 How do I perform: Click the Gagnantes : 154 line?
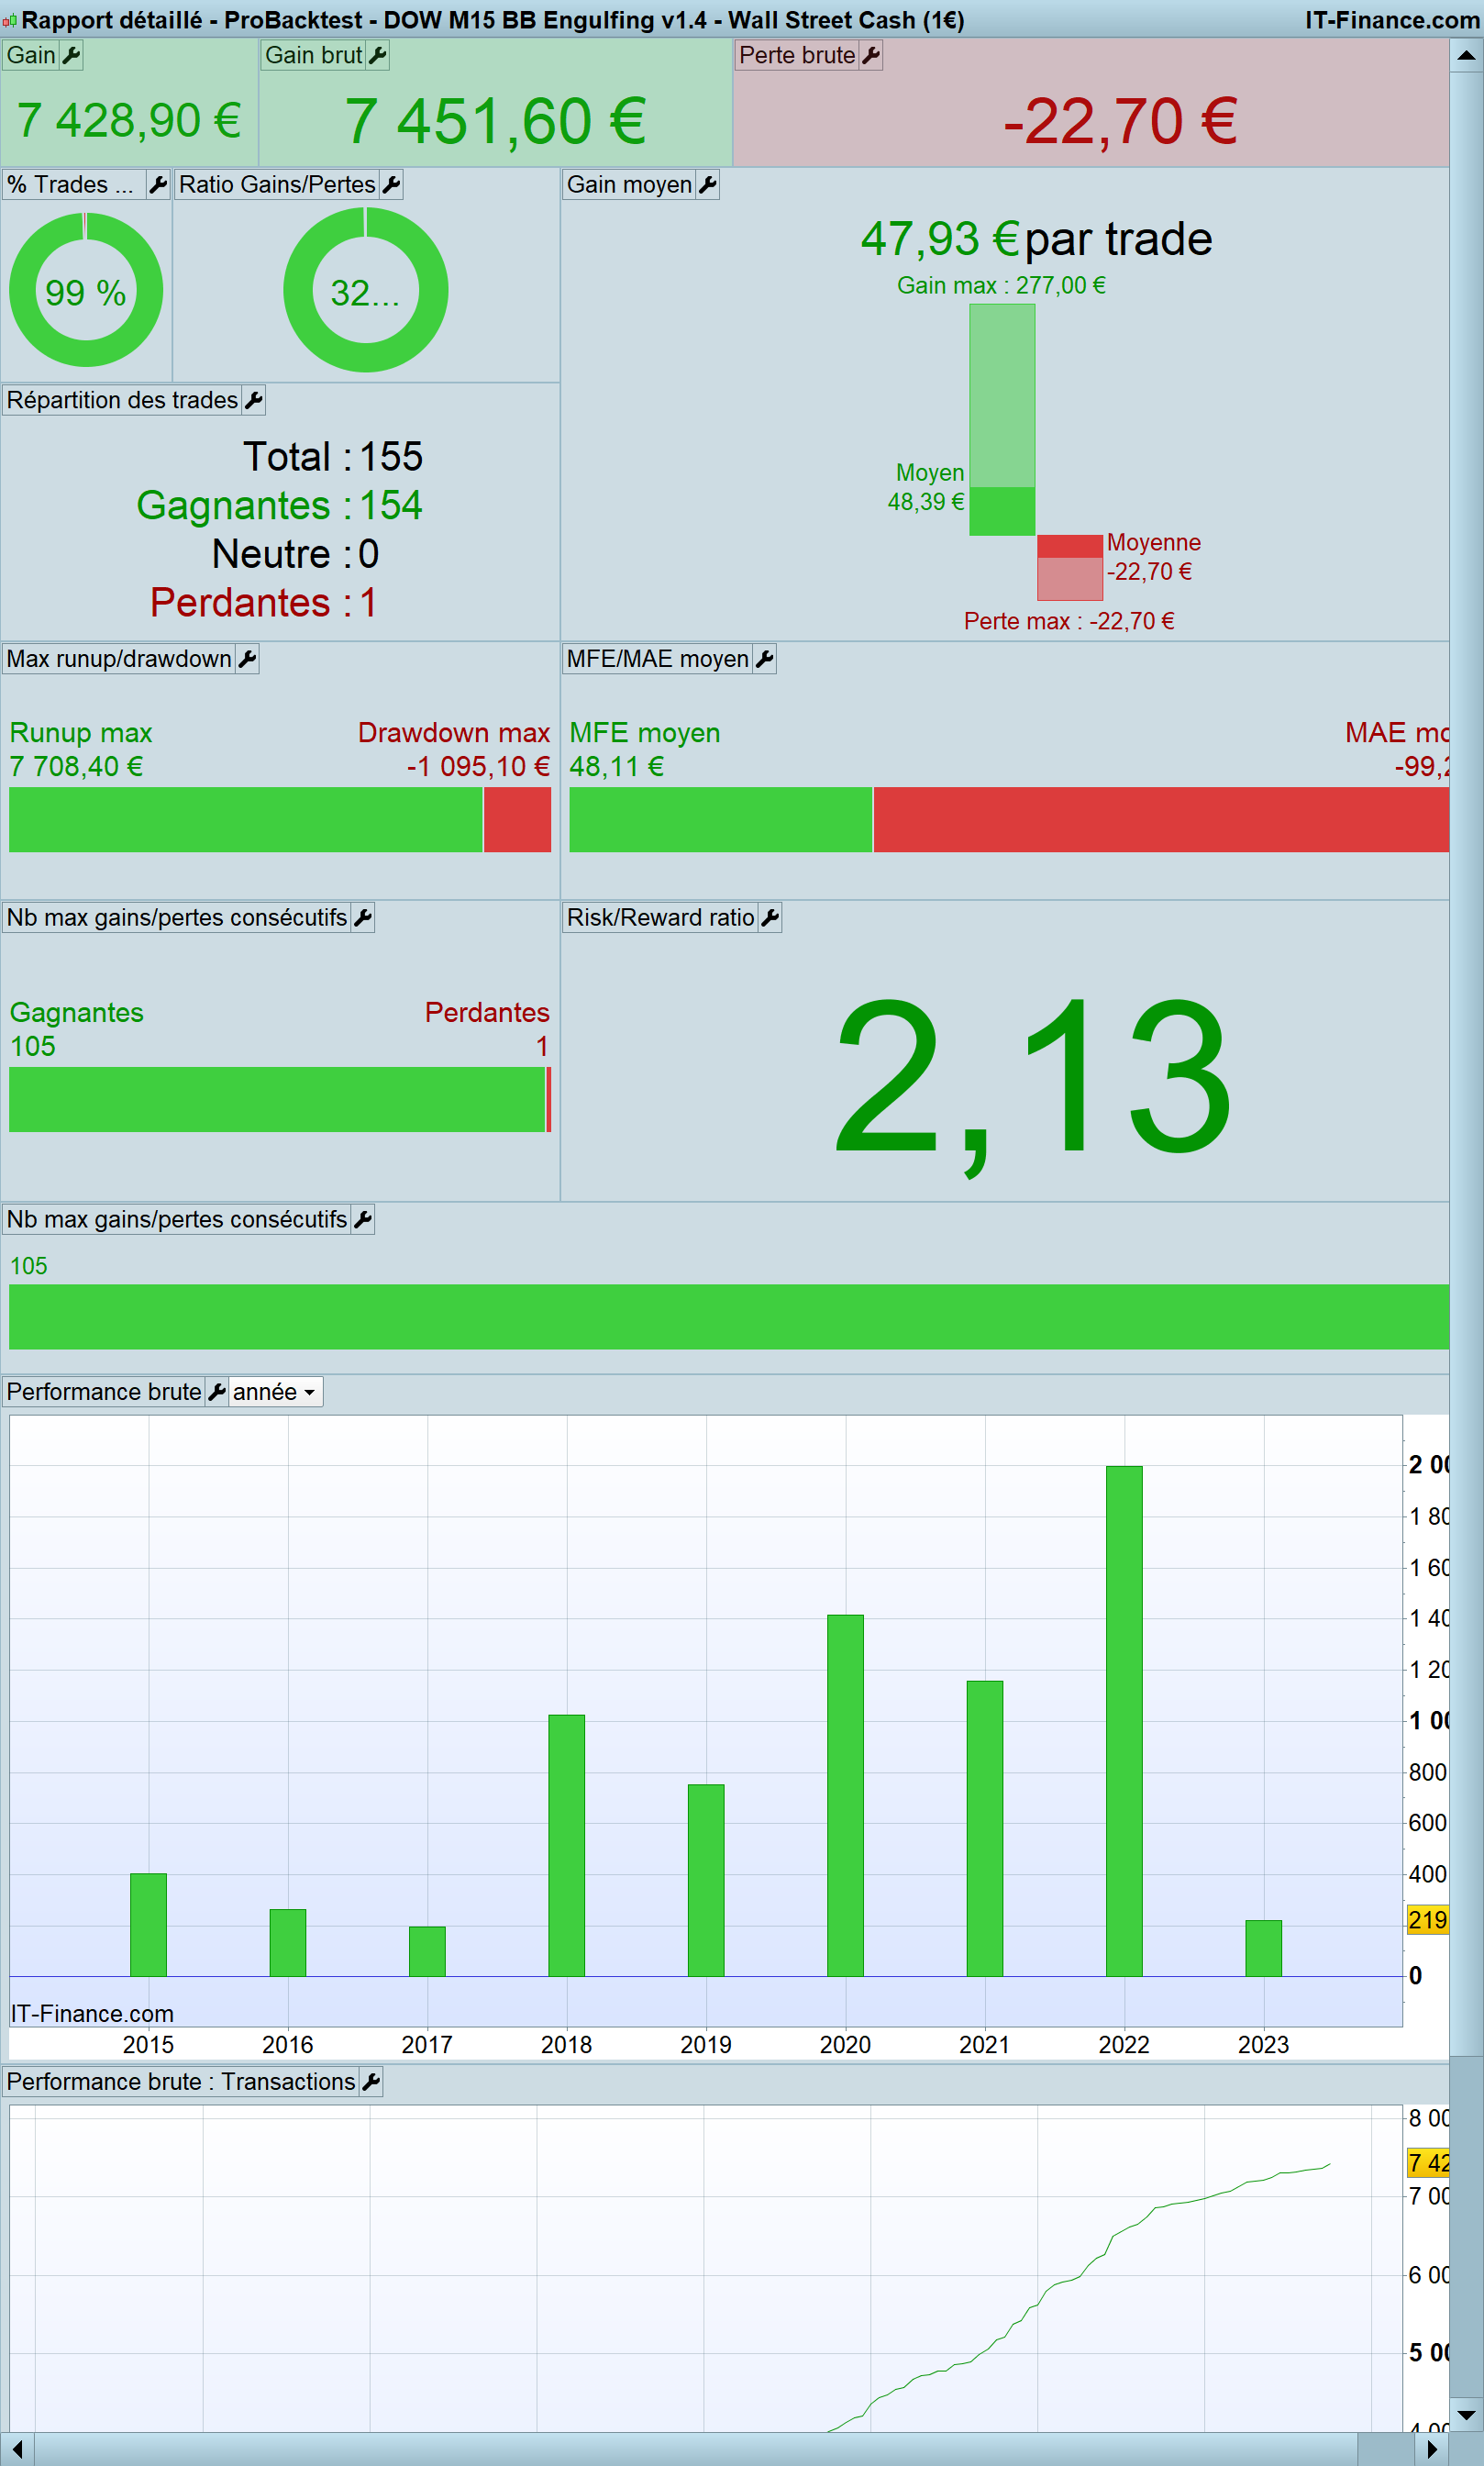pos(280,506)
